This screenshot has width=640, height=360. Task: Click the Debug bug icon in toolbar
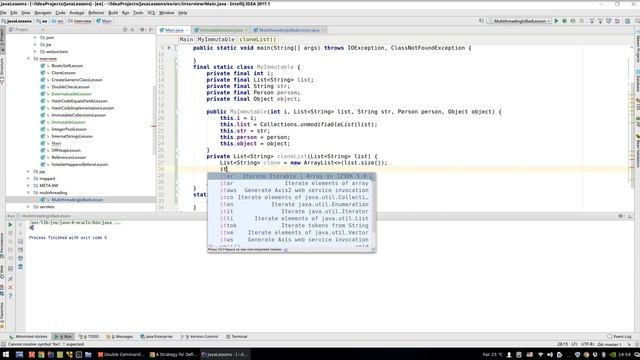pos(564,21)
